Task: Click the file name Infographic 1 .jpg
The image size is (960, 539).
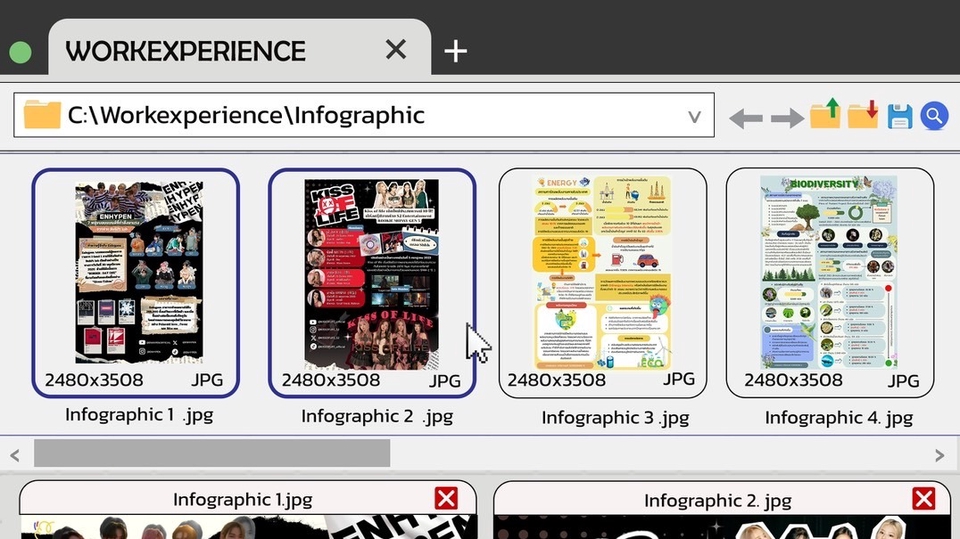Action: pos(139,415)
